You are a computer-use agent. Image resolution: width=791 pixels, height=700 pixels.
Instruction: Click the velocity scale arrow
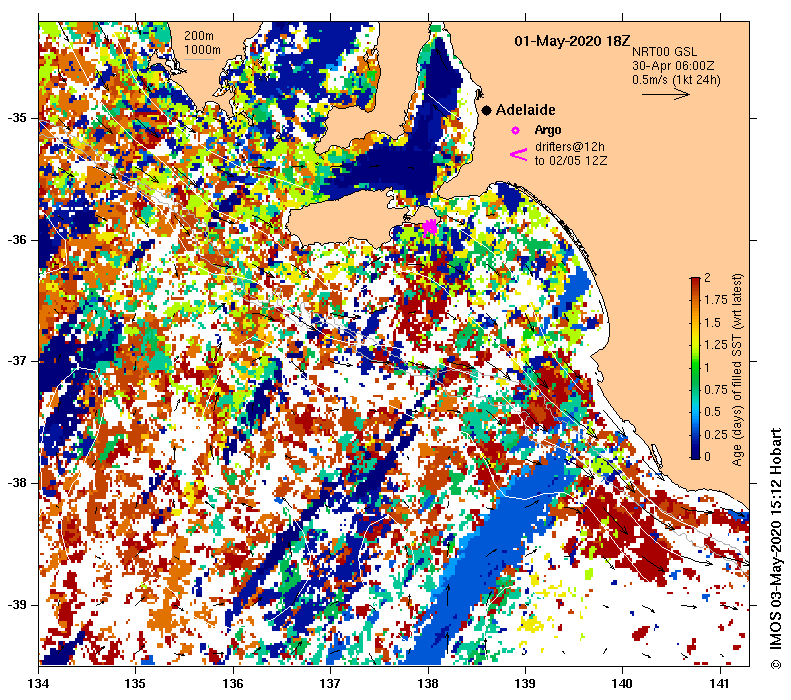pyautogui.click(x=665, y=95)
